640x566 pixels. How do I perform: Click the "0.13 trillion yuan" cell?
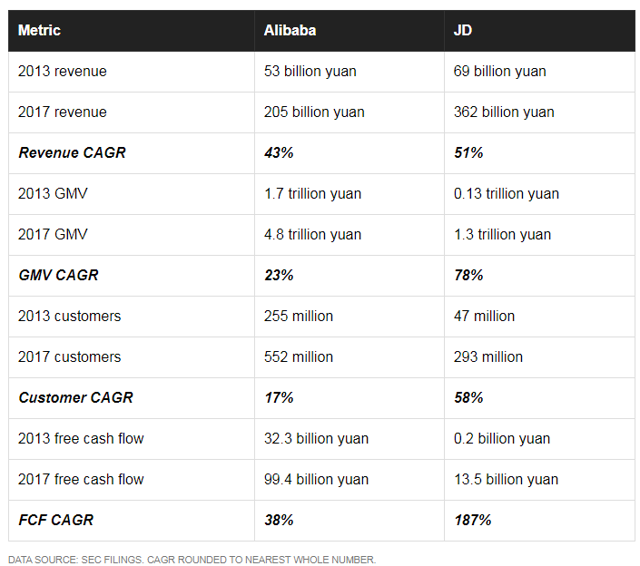[x=506, y=193]
